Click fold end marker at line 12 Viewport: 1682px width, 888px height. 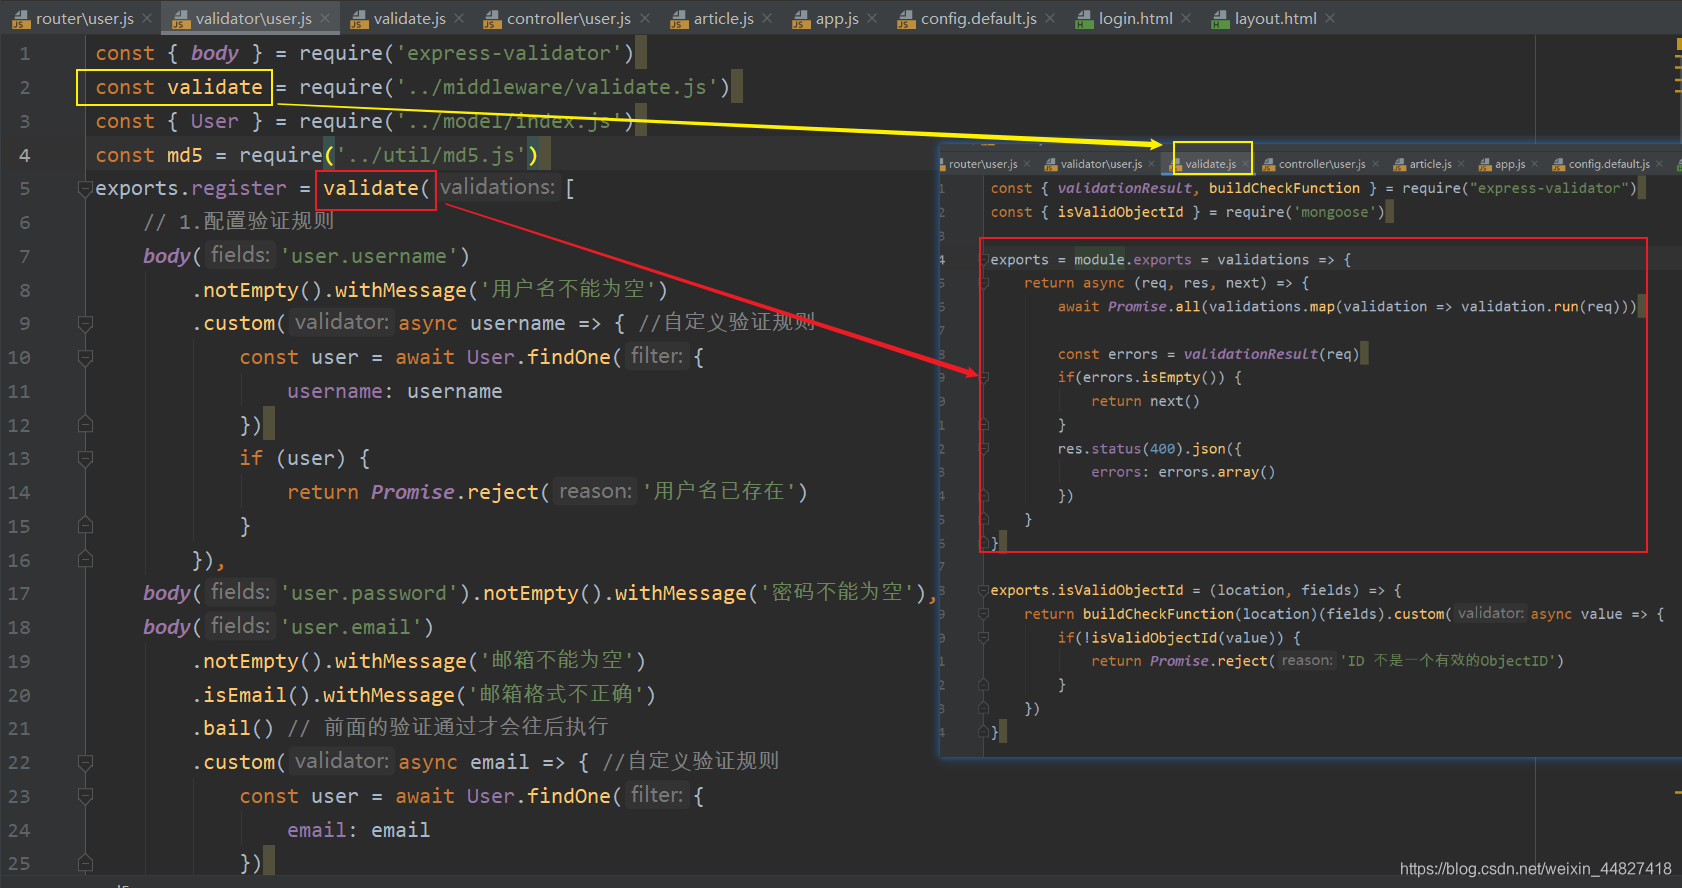[86, 425]
